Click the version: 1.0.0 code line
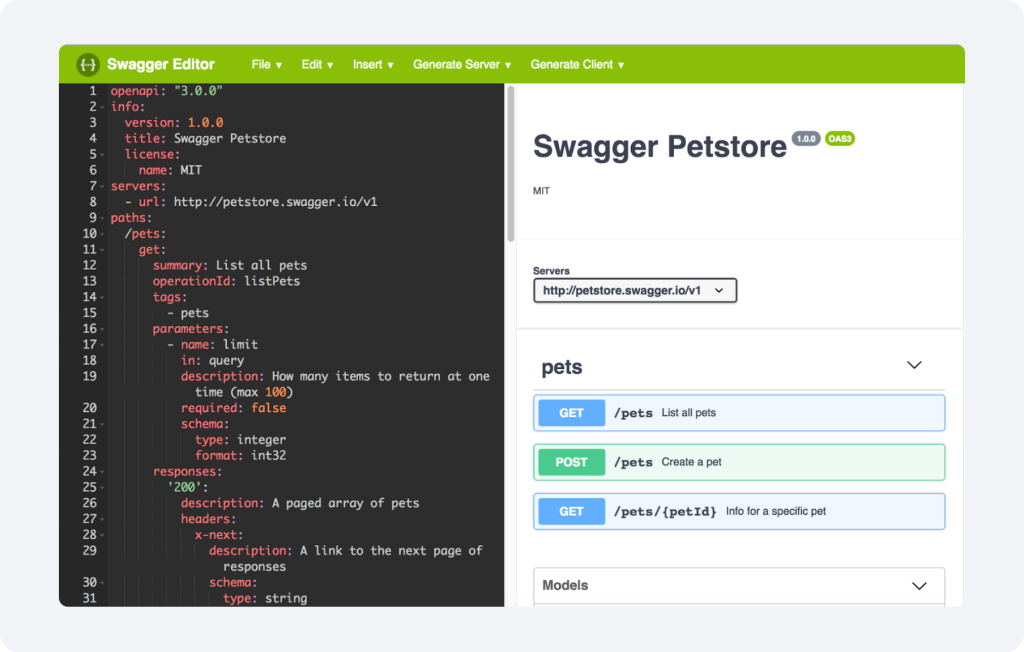The image size is (1024, 652). pyautogui.click(x=174, y=123)
